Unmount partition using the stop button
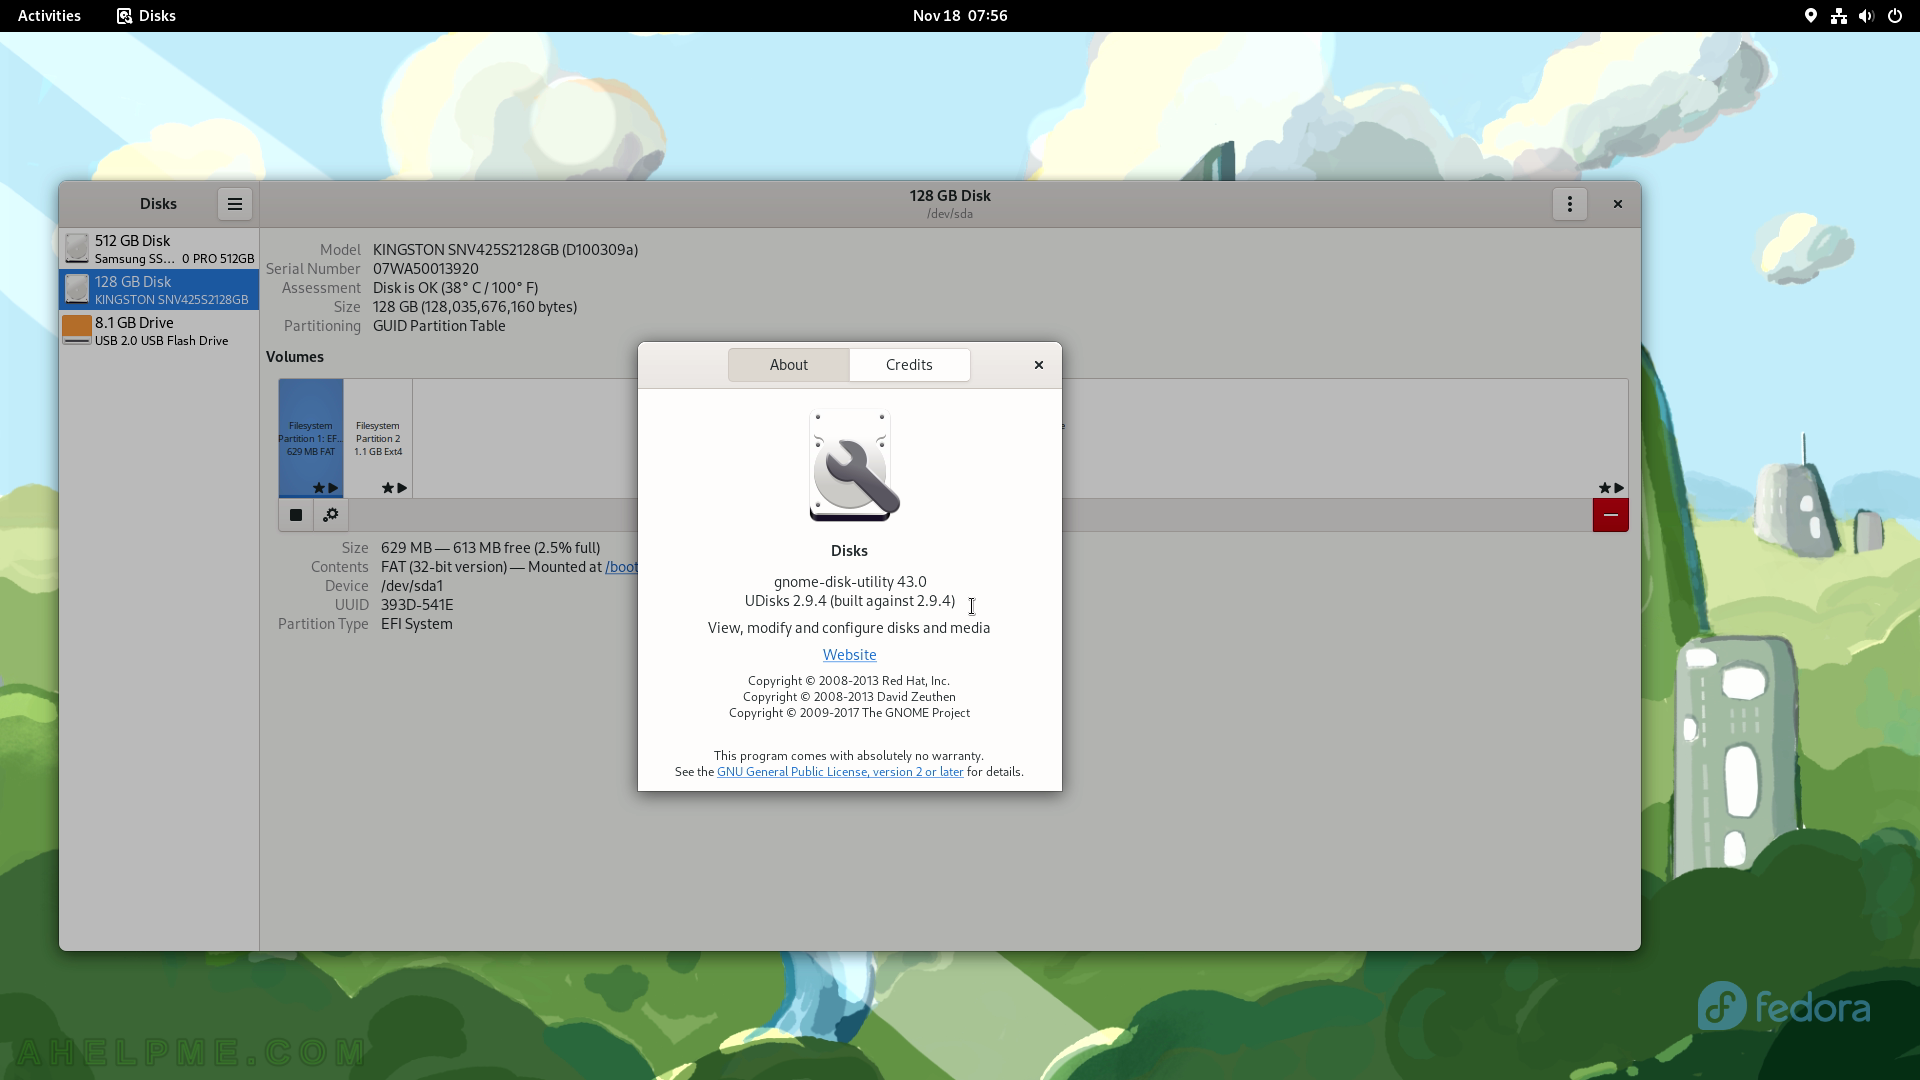1920x1080 pixels. 296,515
